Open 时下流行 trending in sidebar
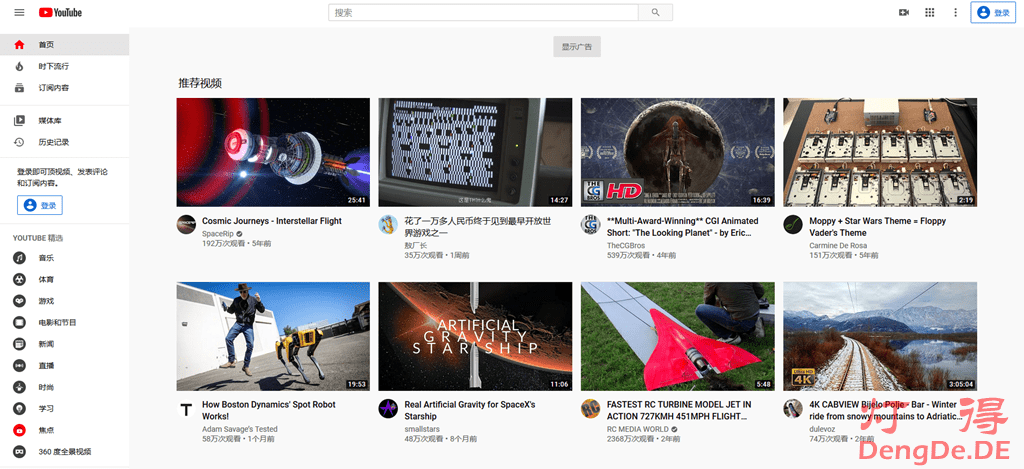This screenshot has height=469, width=1024. pyautogui.click(x=54, y=66)
